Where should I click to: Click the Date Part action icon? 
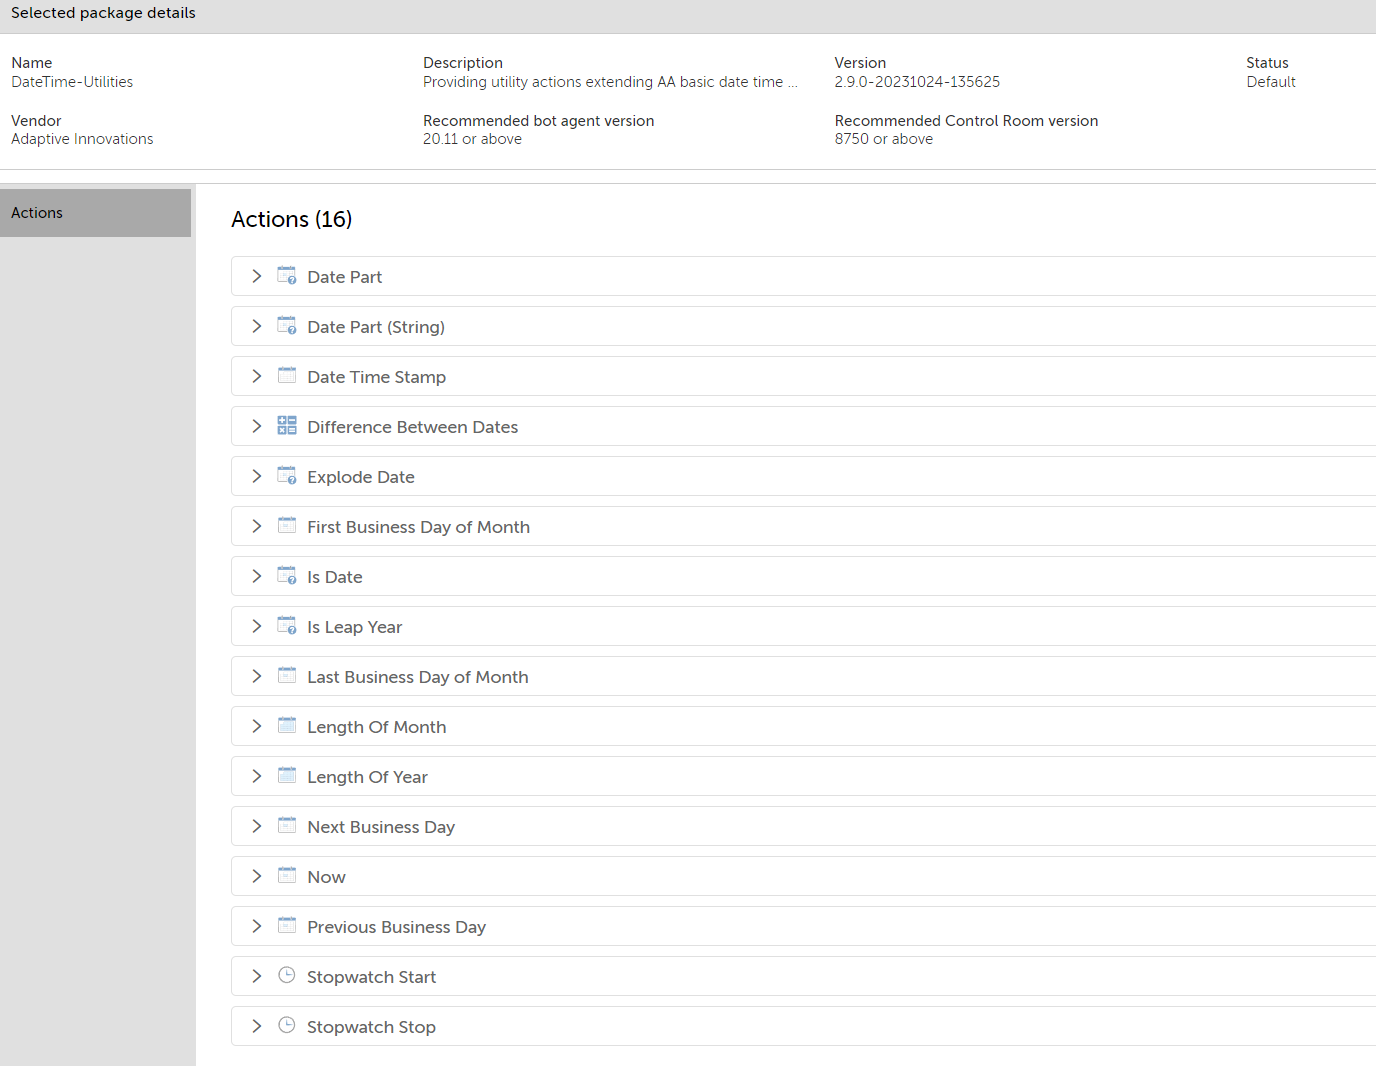click(x=287, y=276)
